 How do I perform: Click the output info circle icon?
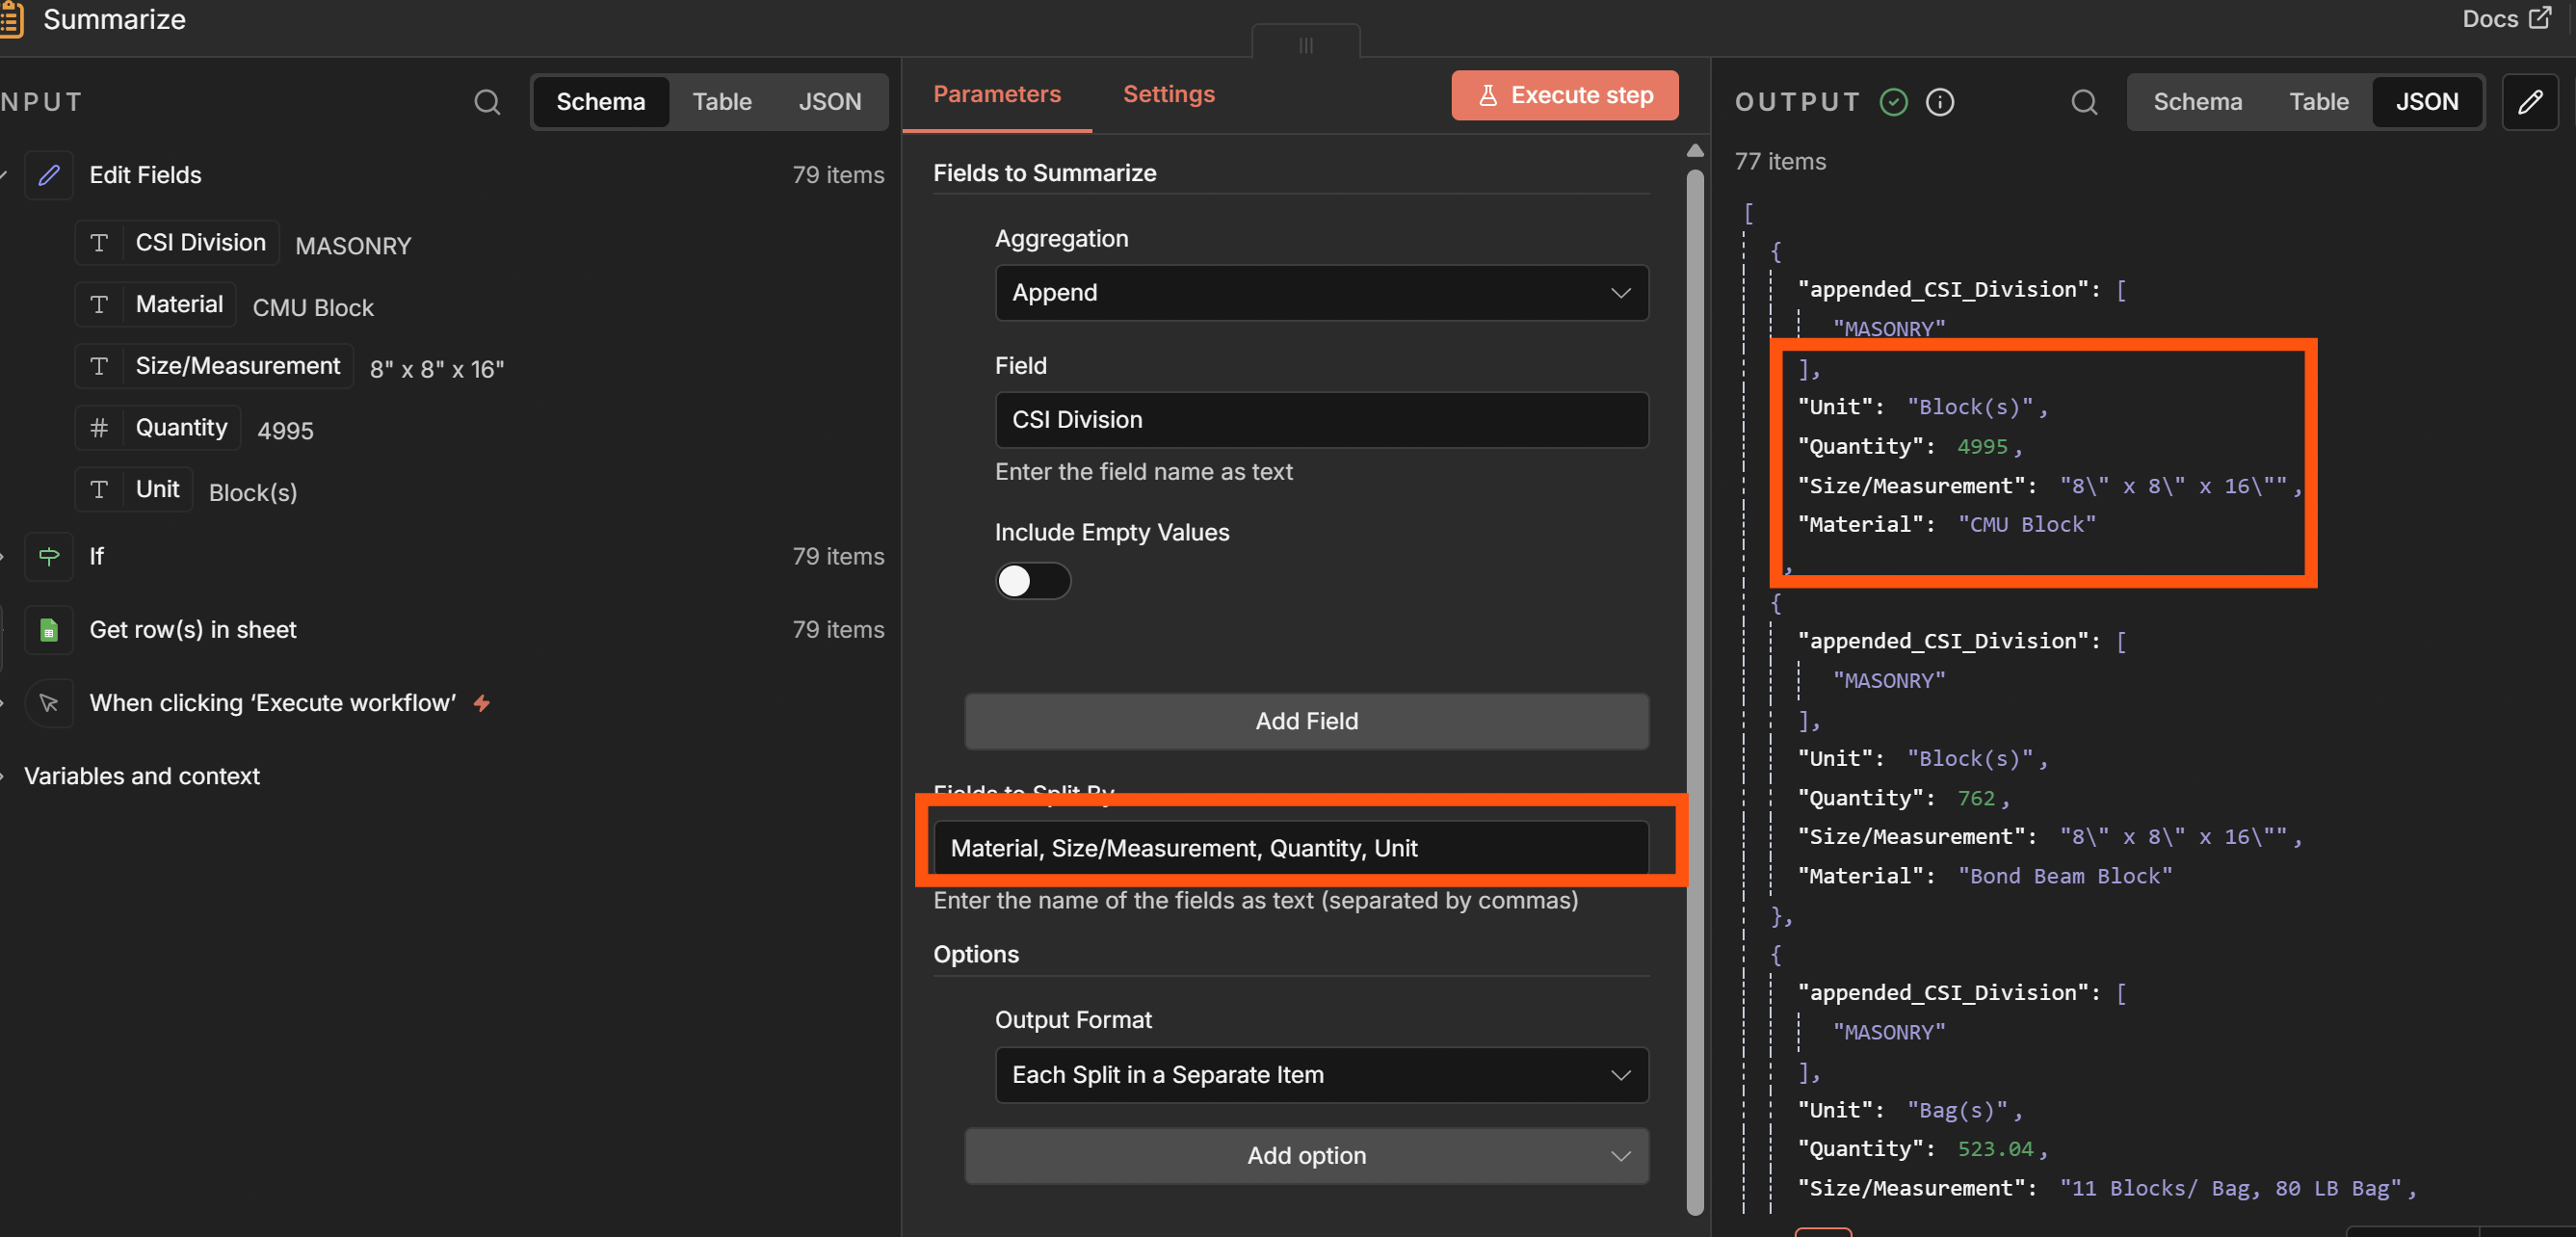(x=1940, y=102)
